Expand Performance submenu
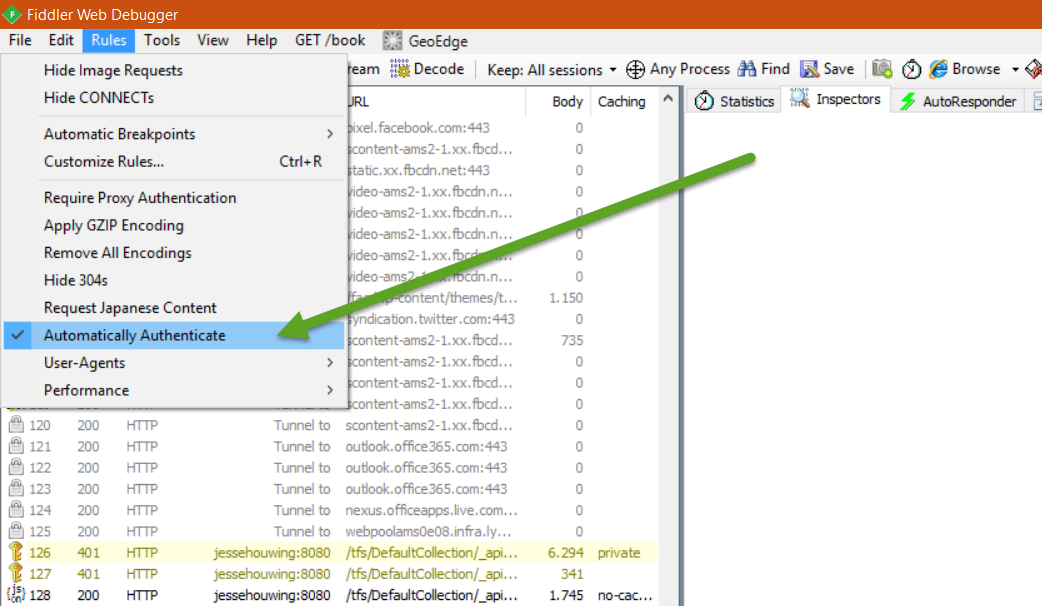The height and width of the screenshot is (606, 1042). pyautogui.click(x=174, y=390)
